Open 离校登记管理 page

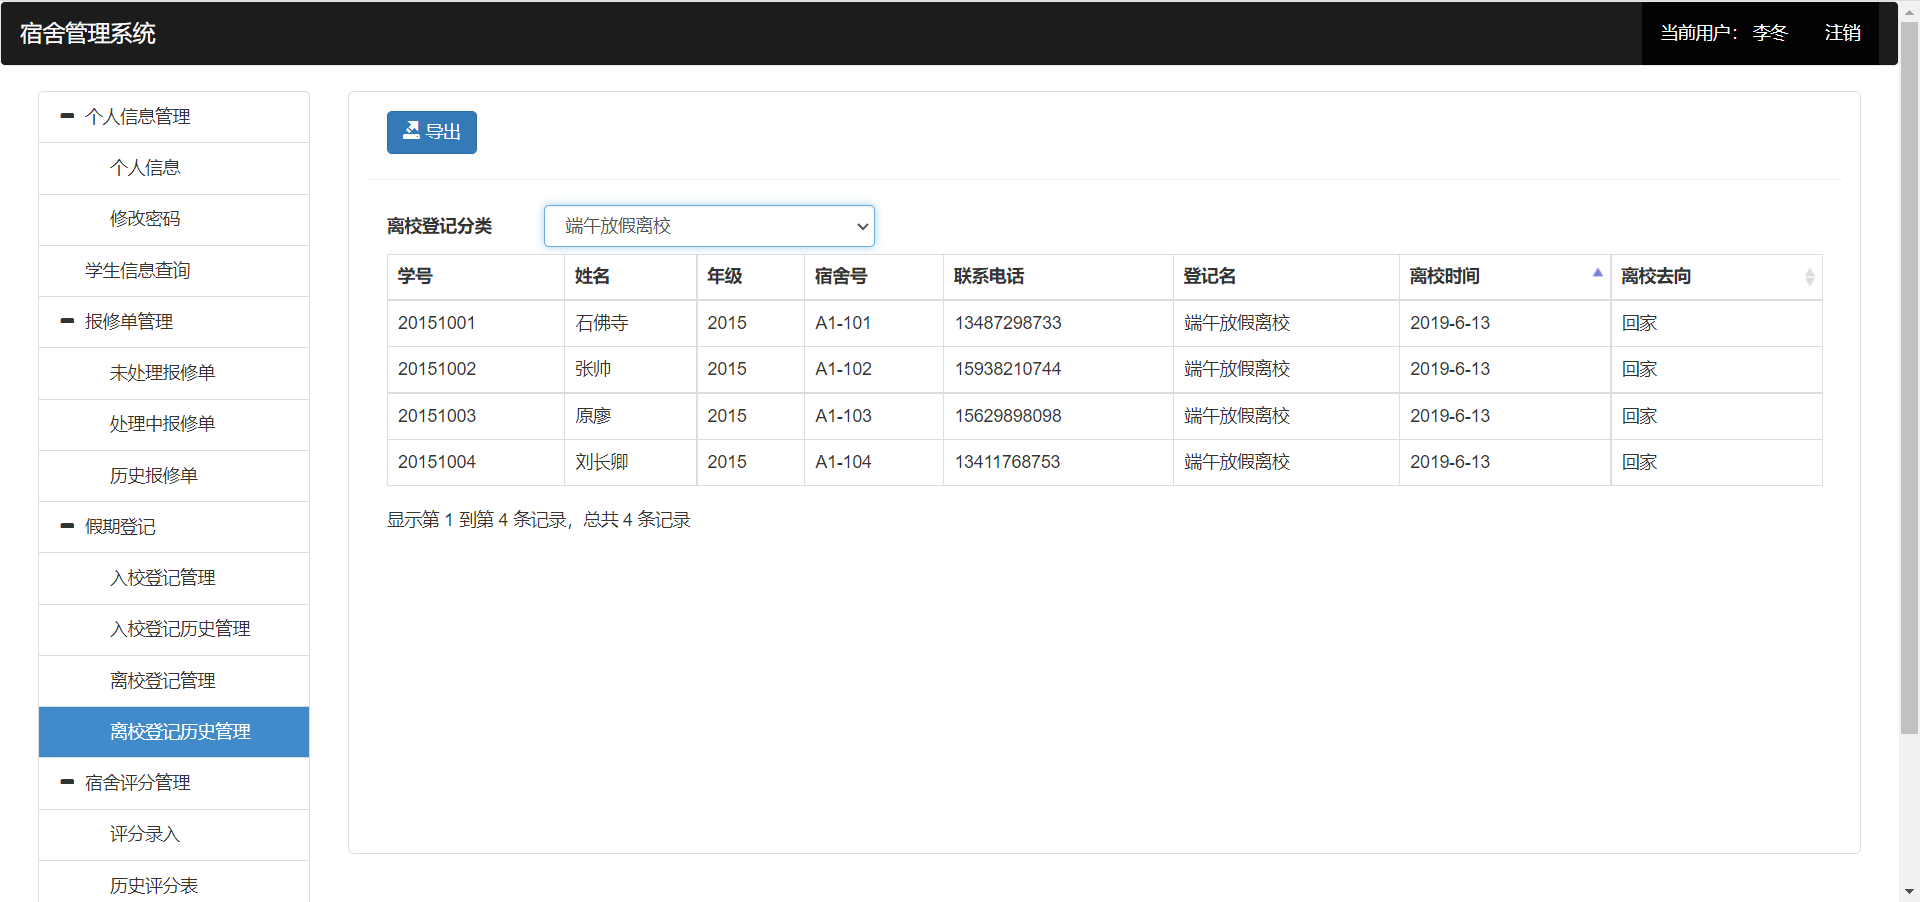click(x=174, y=681)
